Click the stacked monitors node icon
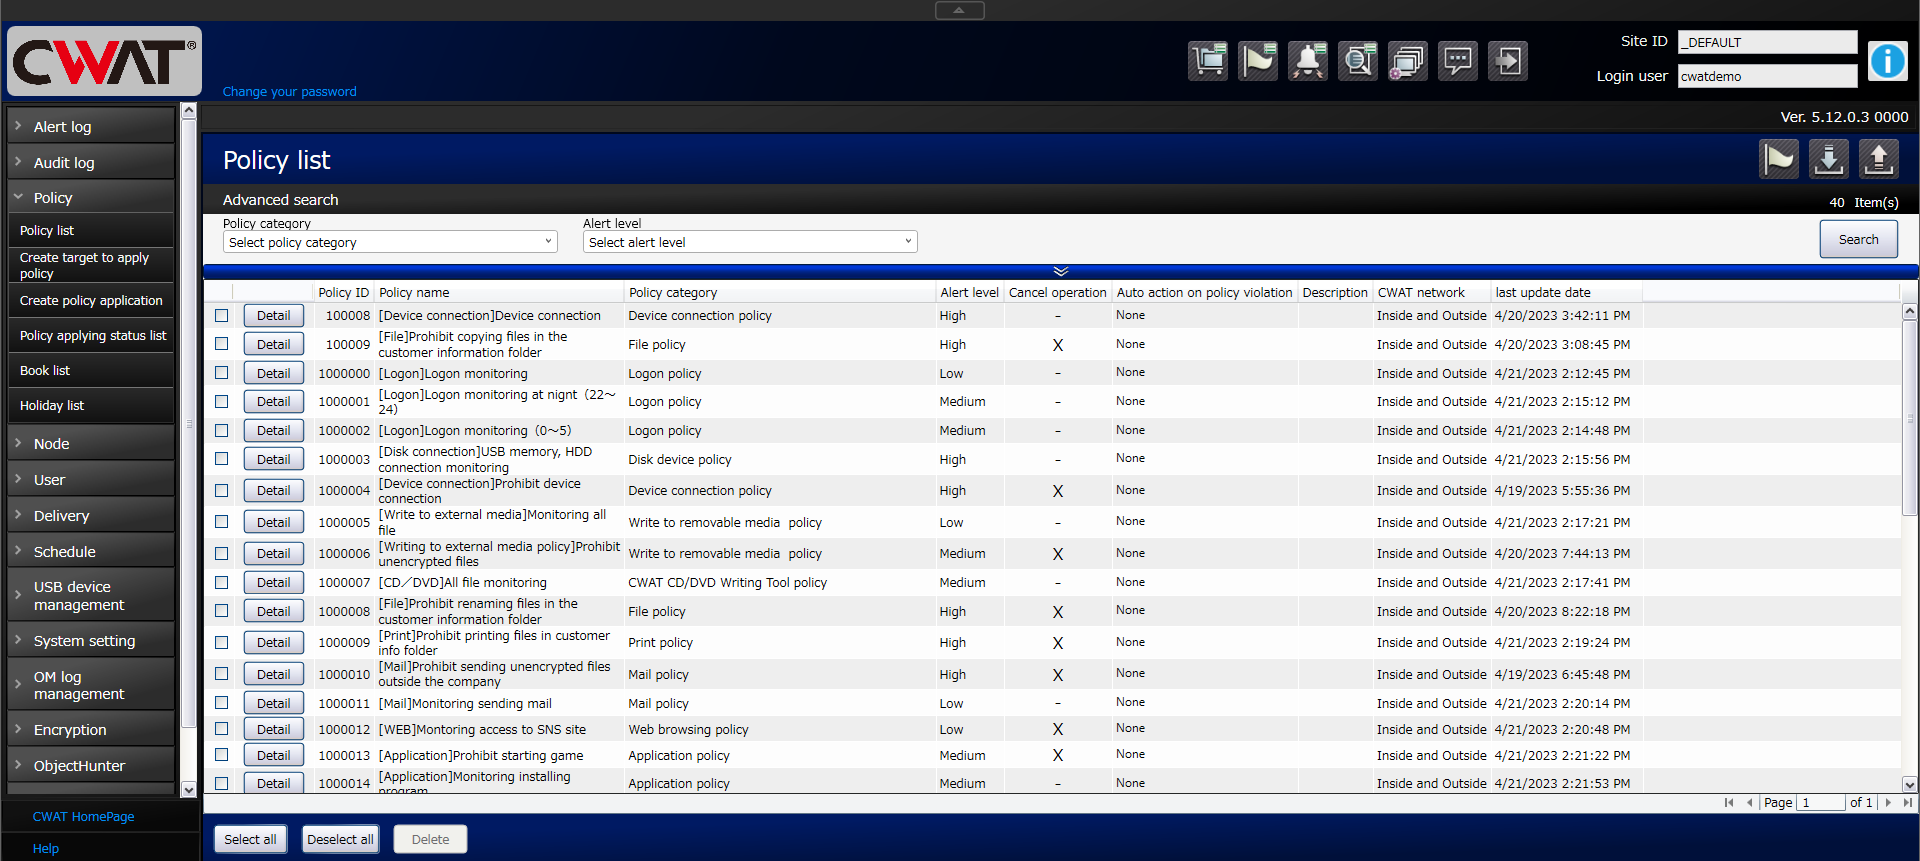1920x861 pixels. pos(1408,61)
